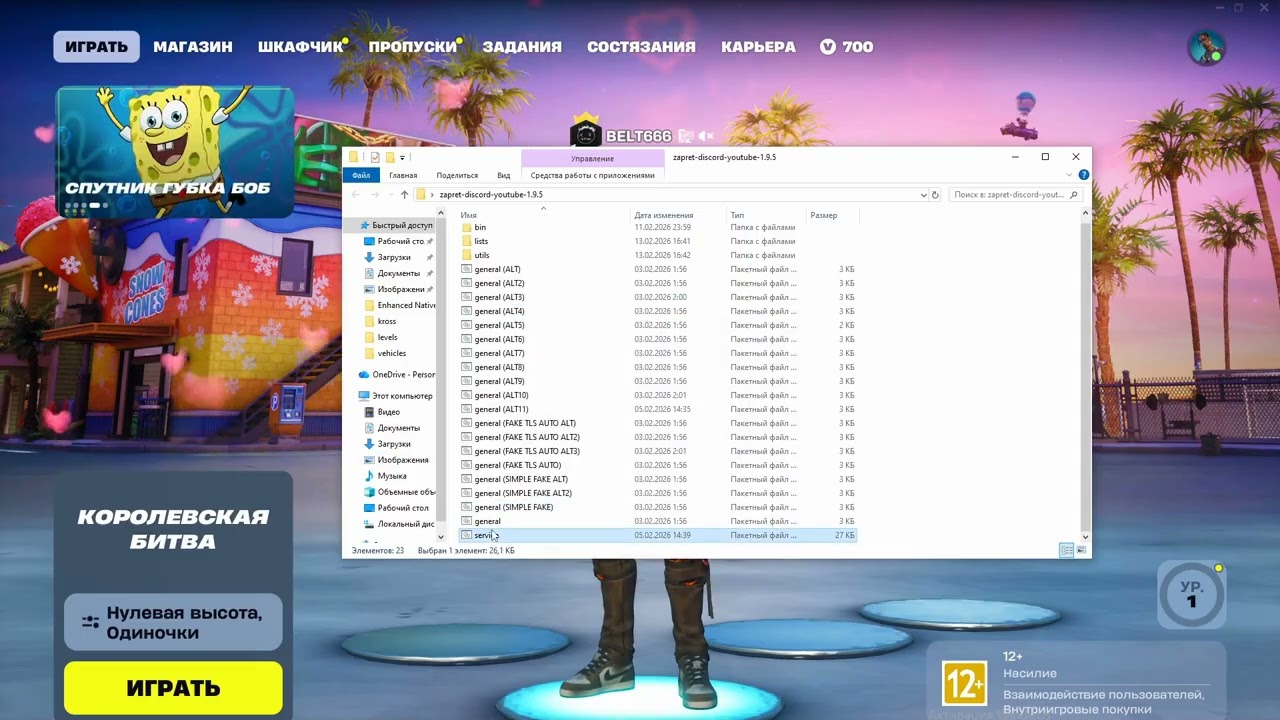Viewport: 1280px width, 720px height.
Task: Click the level УР. 1 badge
Action: pos(1191,595)
